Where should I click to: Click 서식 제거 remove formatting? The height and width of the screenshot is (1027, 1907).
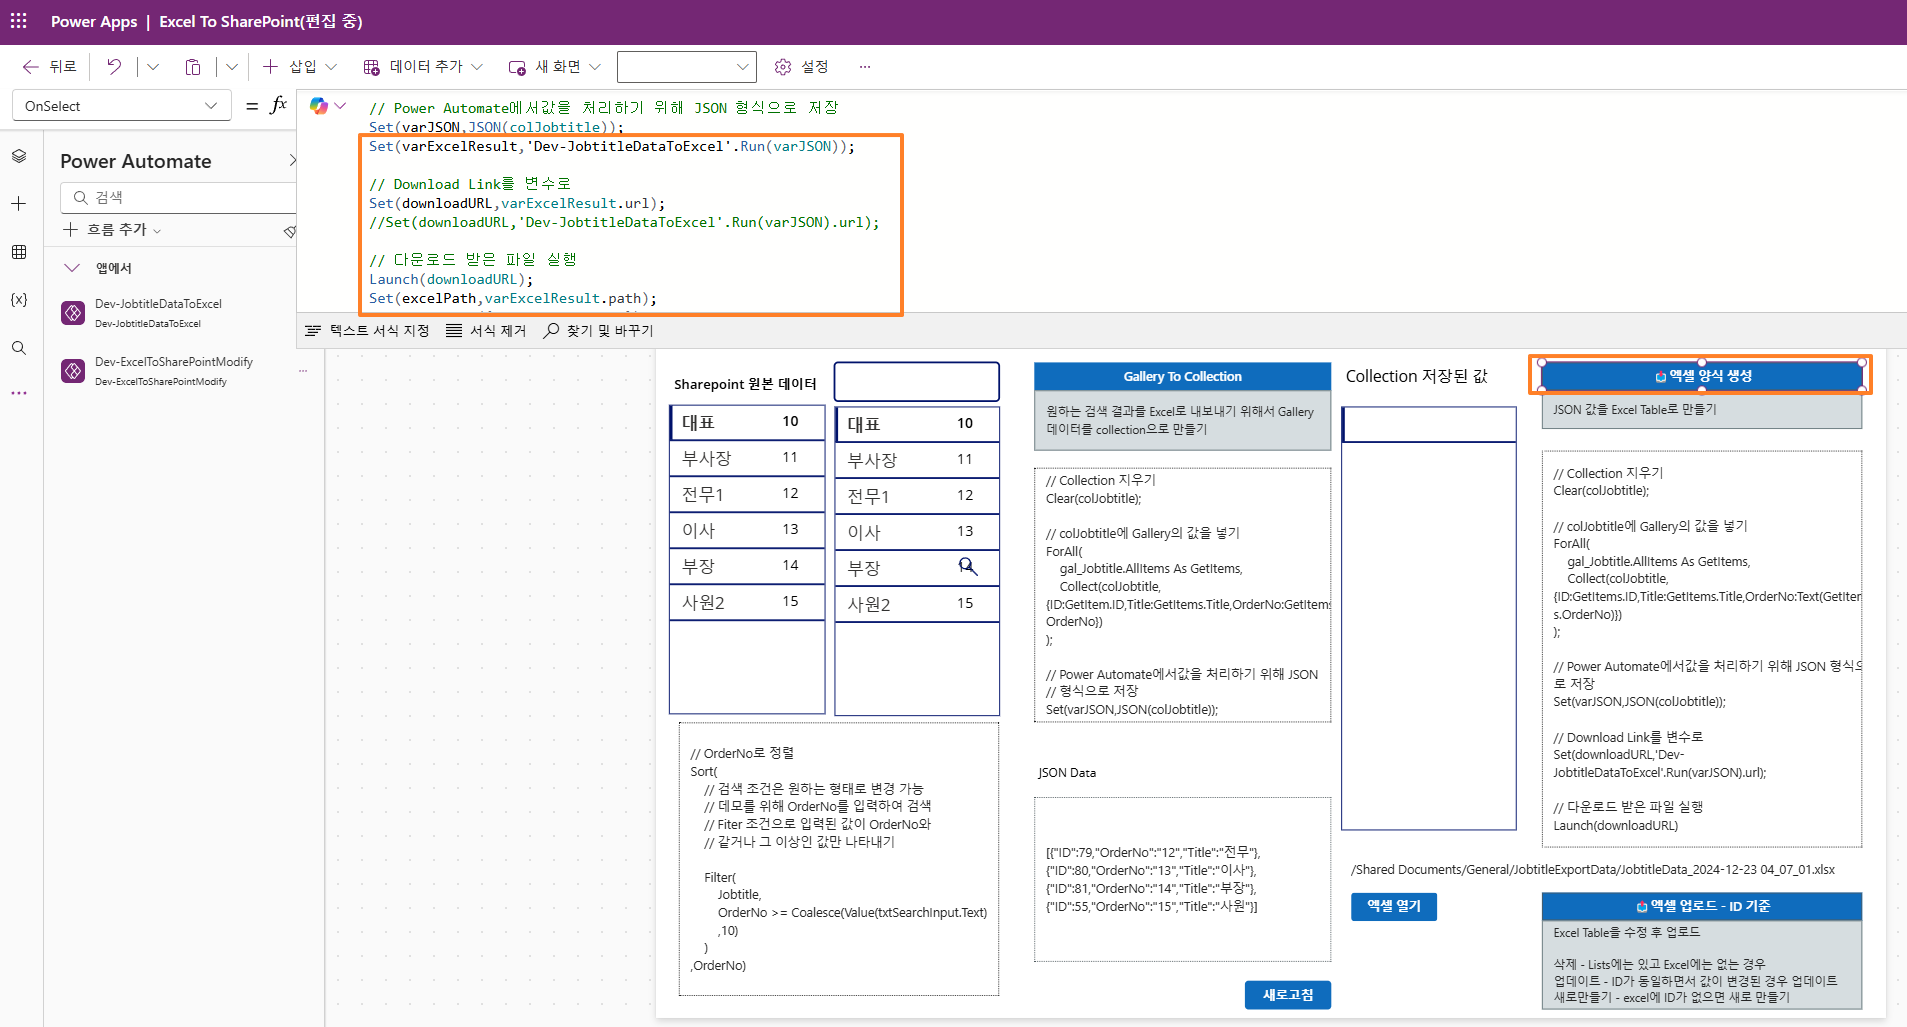click(486, 331)
